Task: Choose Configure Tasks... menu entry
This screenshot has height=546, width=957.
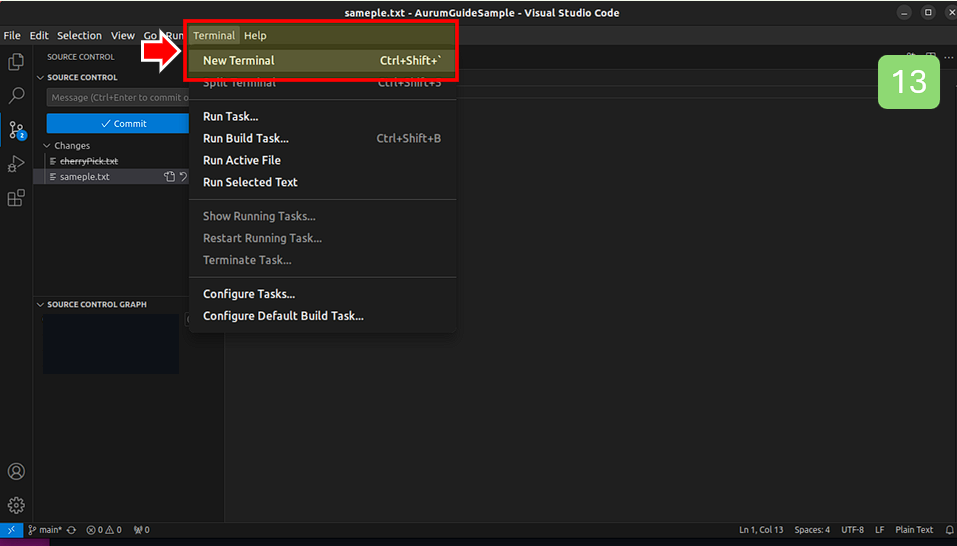Action: coord(322,293)
